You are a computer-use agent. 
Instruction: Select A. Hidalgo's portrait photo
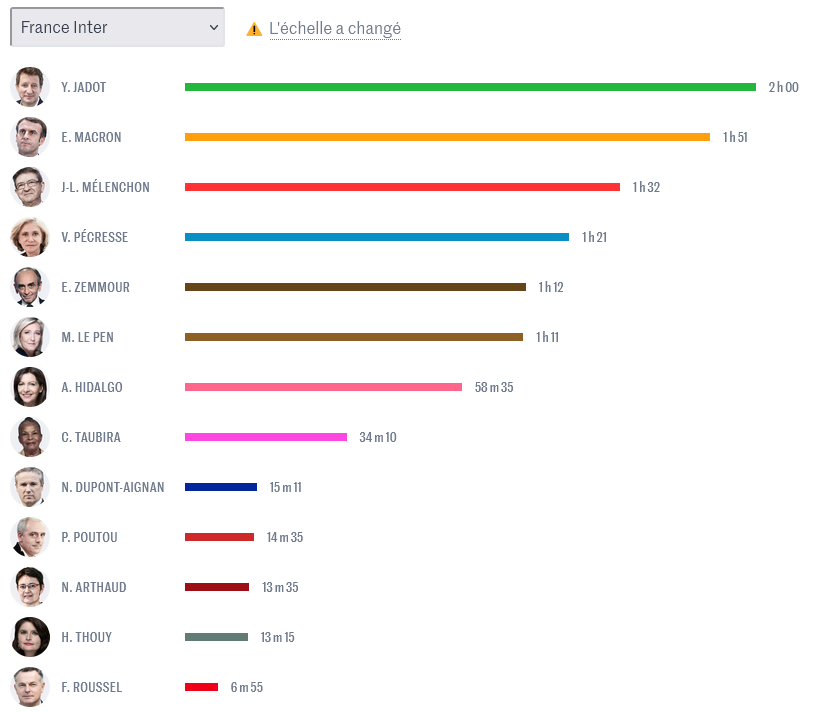point(30,387)
